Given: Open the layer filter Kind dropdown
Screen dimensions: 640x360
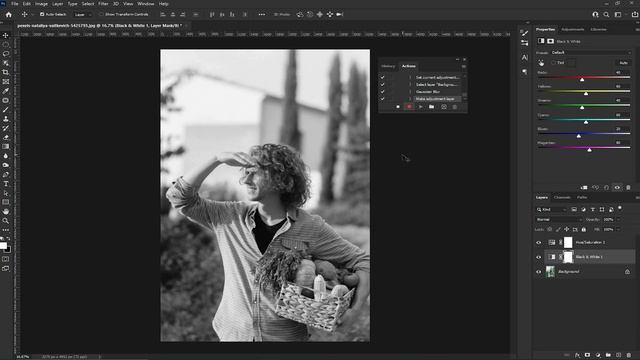Looking at the screenshot, I should (x=552, y=209).
